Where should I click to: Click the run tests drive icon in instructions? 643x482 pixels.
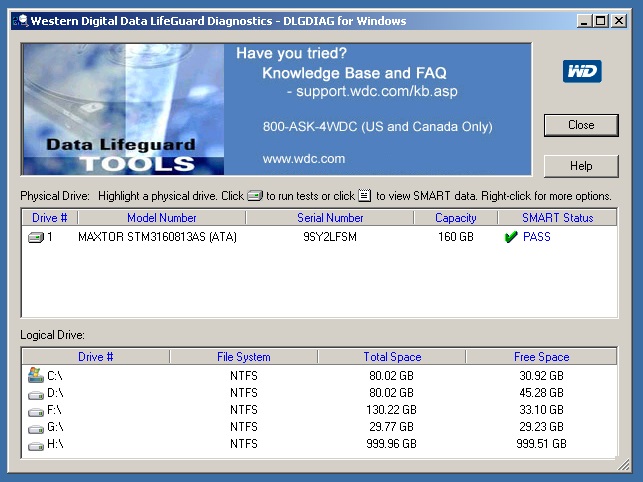(255, 196)
